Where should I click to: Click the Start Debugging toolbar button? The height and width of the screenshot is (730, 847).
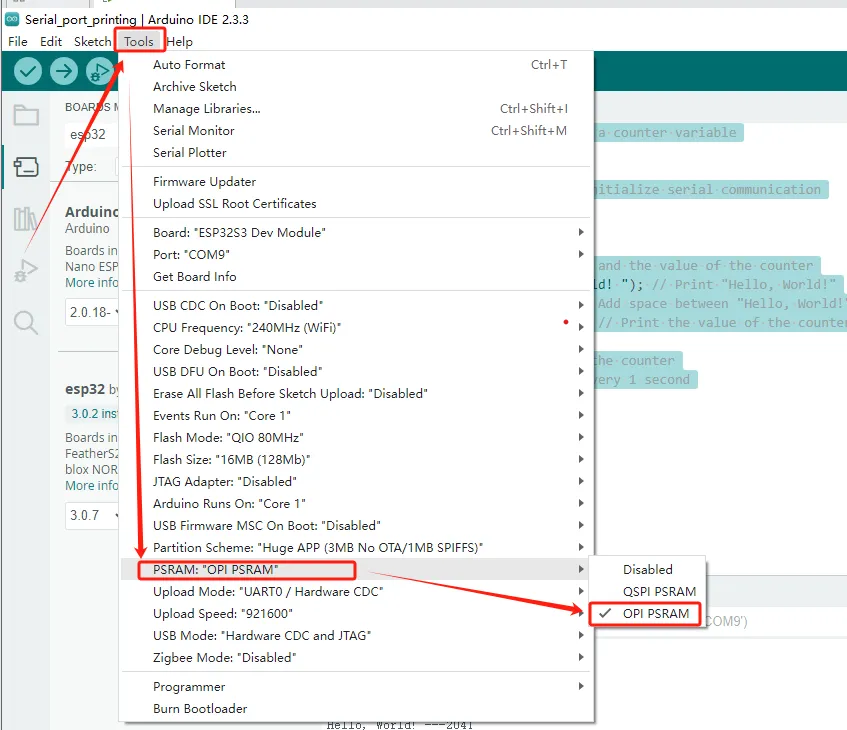(x=100, y=71)
